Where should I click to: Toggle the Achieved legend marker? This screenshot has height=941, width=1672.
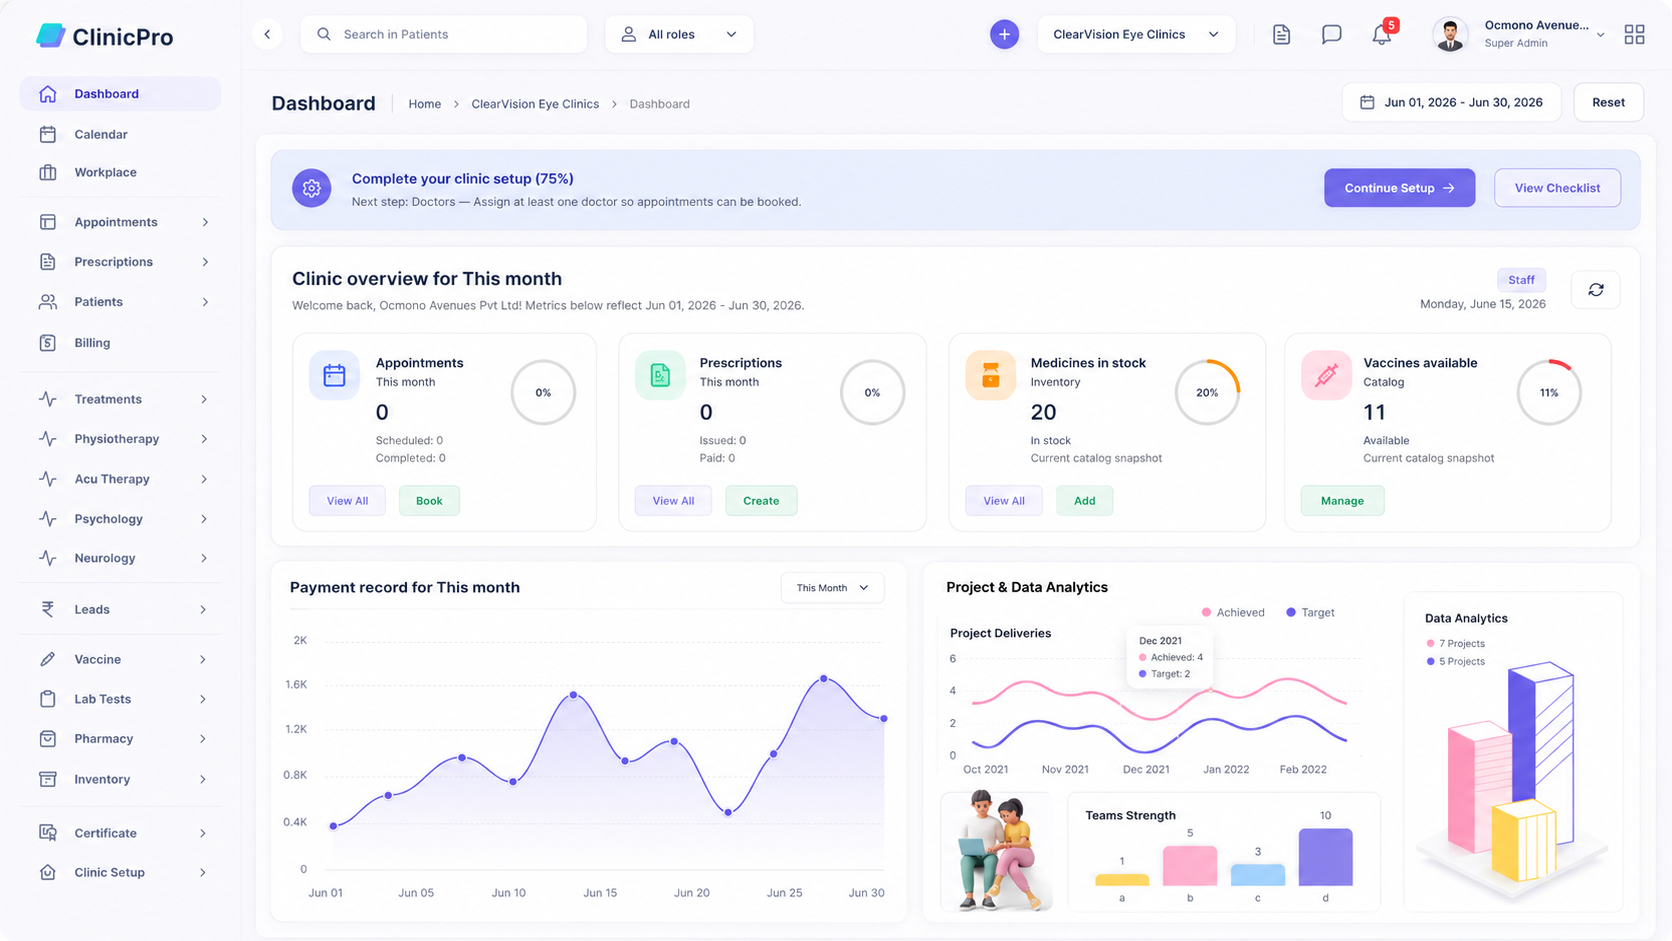[1206, 612]
